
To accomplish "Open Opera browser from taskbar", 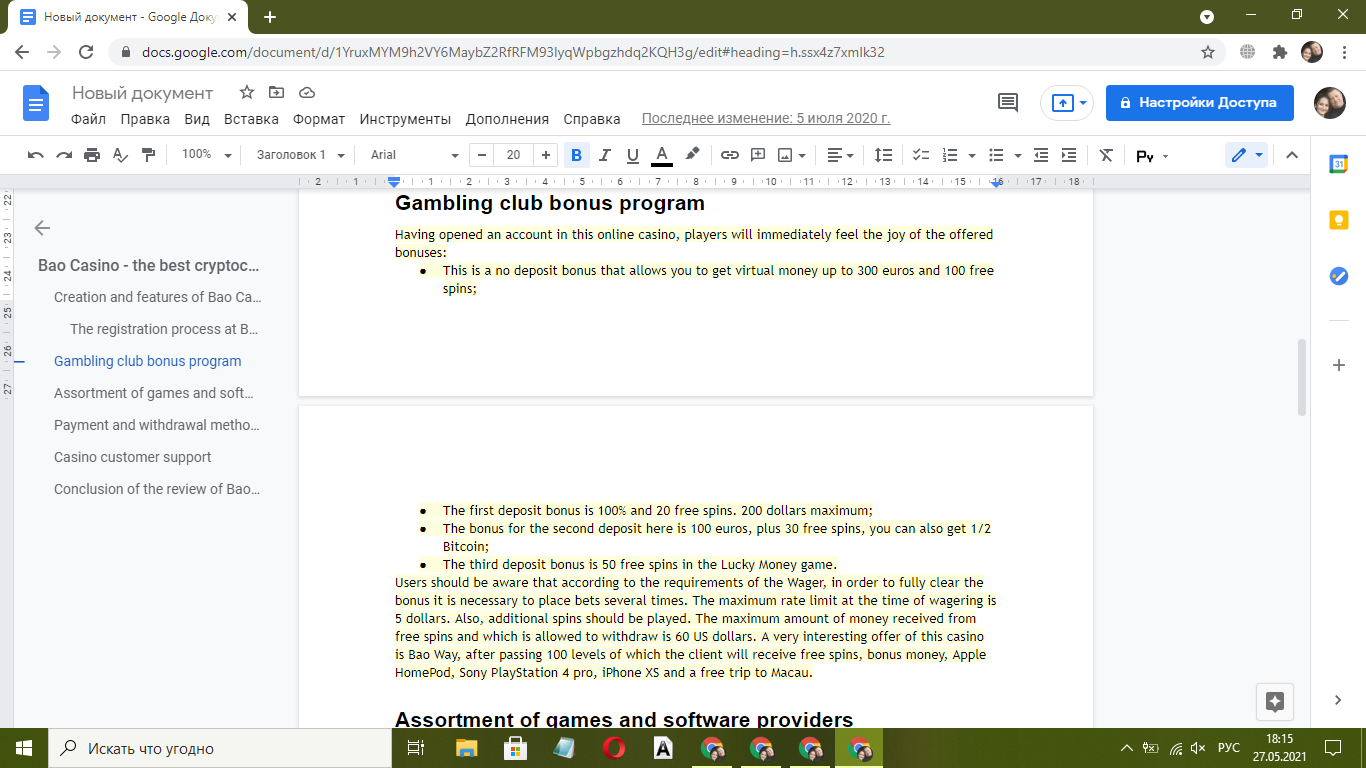I will (x=614, y=748).
